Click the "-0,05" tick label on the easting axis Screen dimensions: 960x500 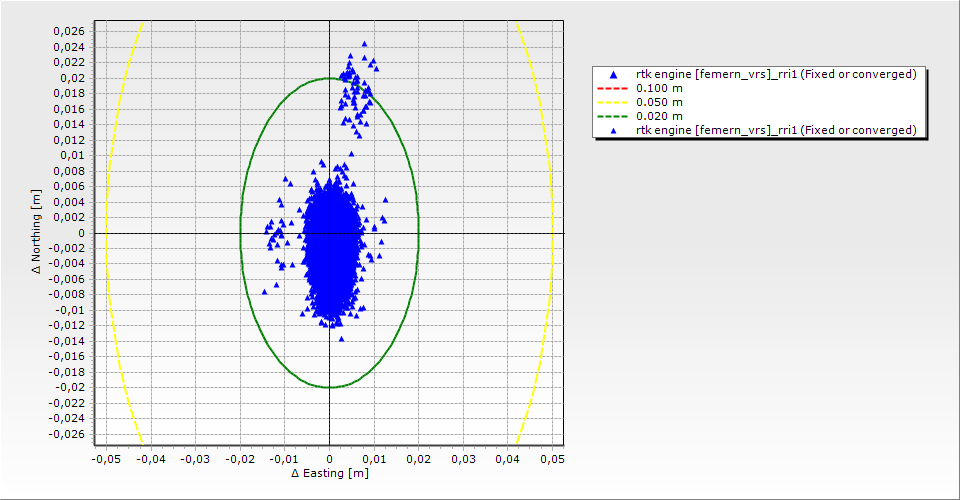pos(105,458)
